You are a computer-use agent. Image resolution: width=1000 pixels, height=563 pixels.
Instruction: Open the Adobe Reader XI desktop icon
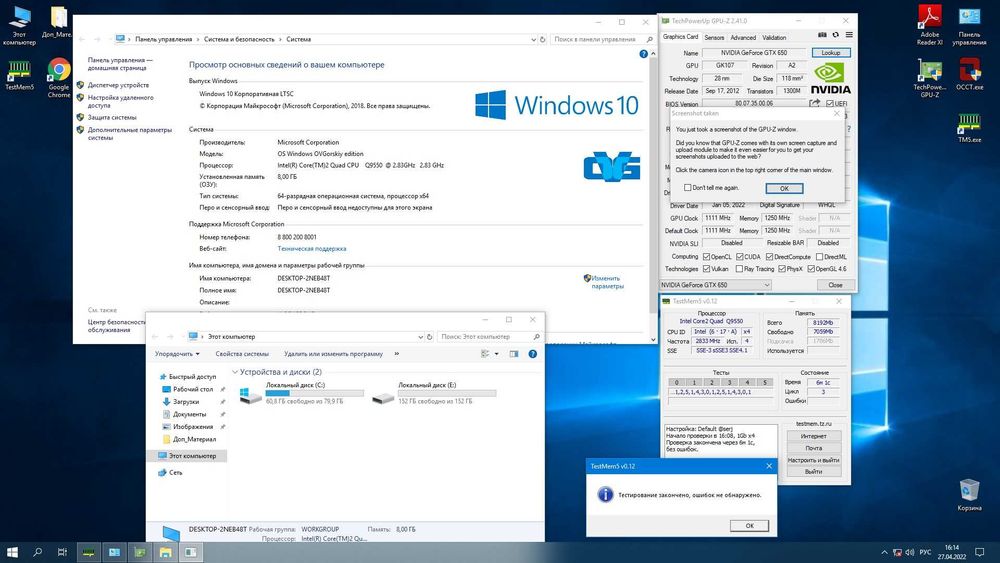point(929,26)
